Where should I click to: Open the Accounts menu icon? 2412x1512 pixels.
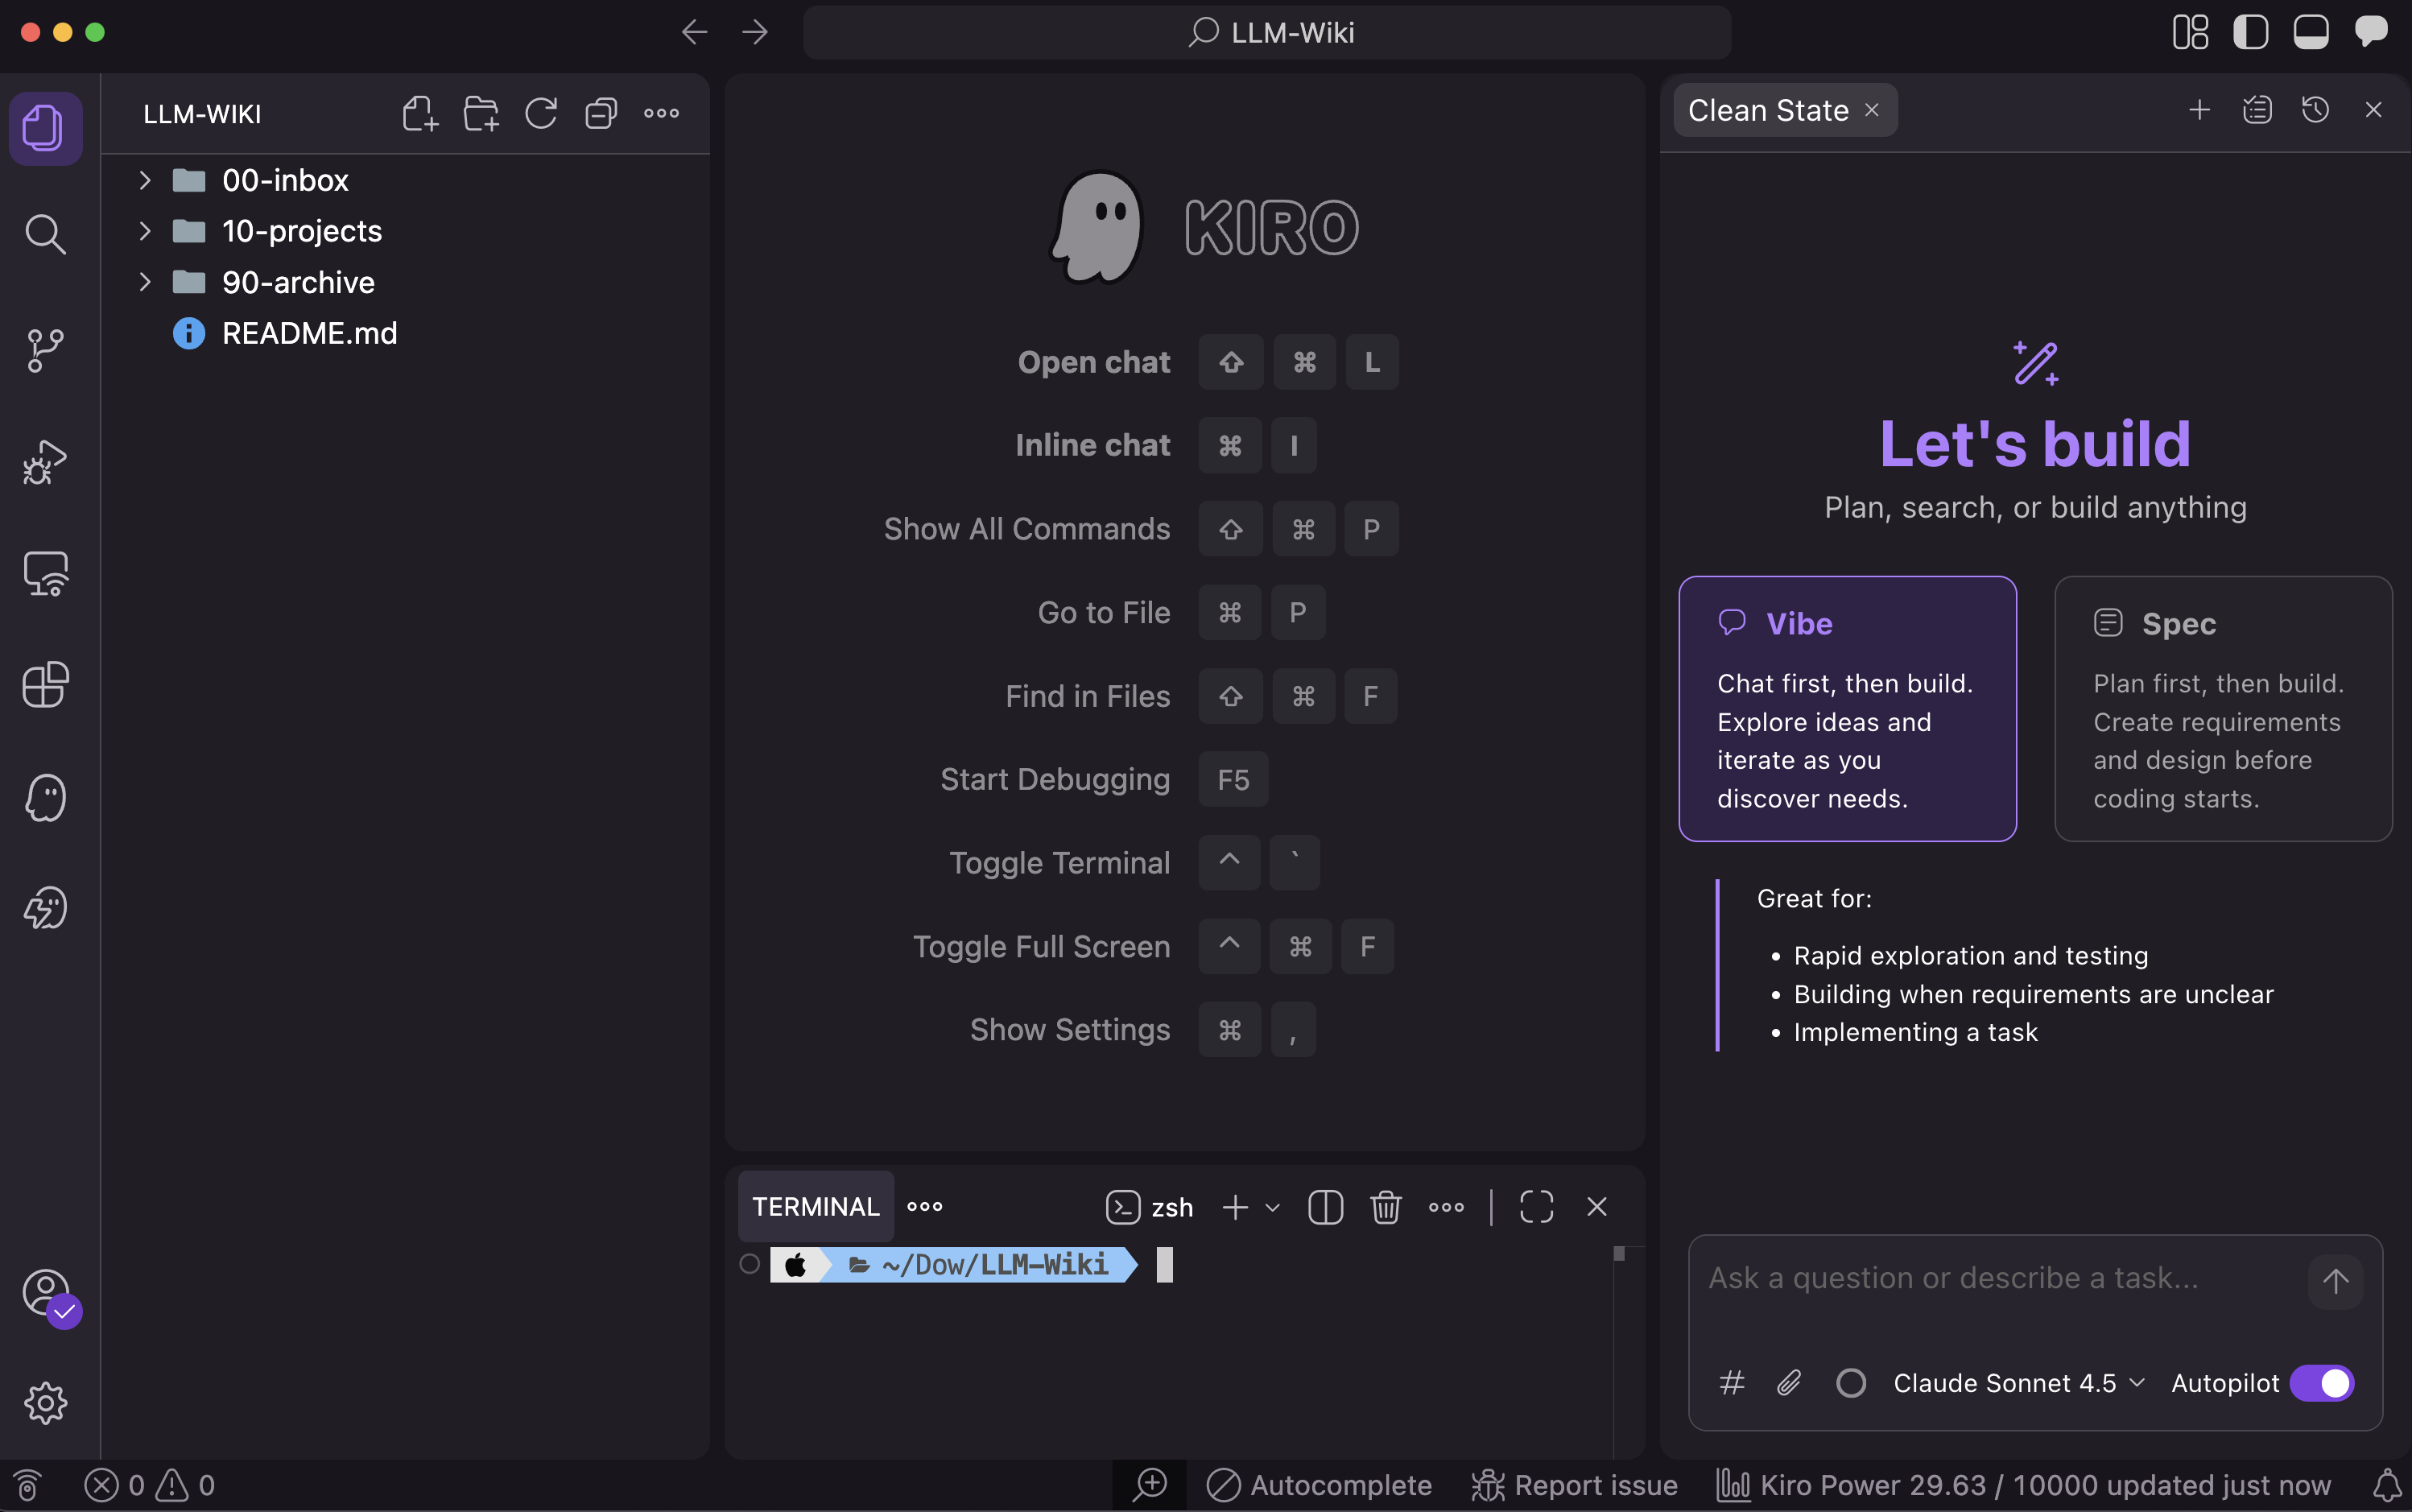click(47, 1294)
